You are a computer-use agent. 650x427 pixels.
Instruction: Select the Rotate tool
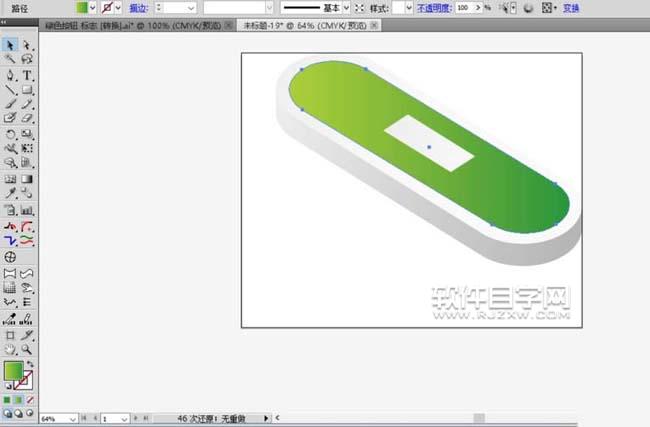tap(10, 134)
